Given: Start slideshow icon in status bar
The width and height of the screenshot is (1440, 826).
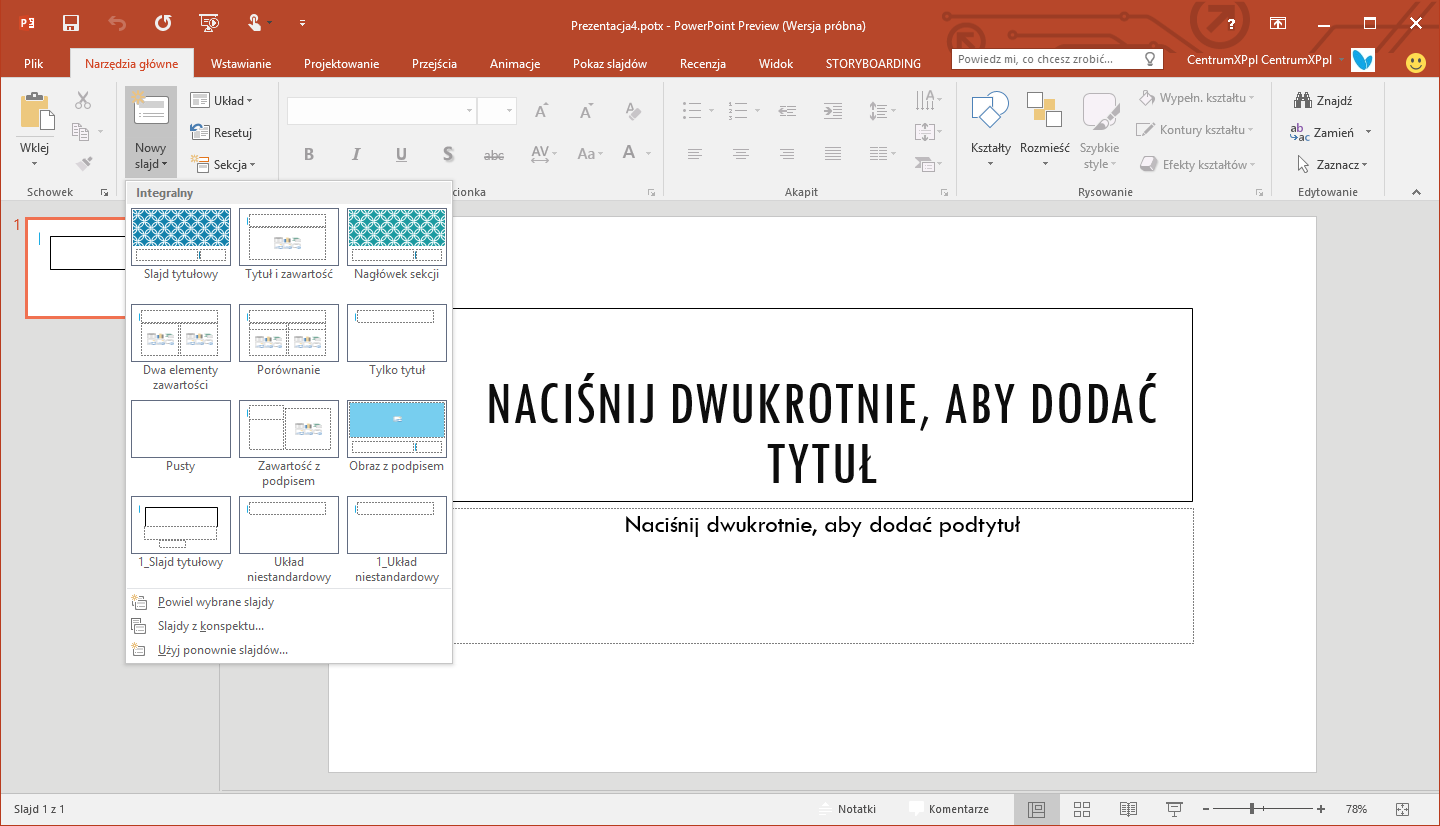Looking at the screenshot, I should (x=1174, y=809).
